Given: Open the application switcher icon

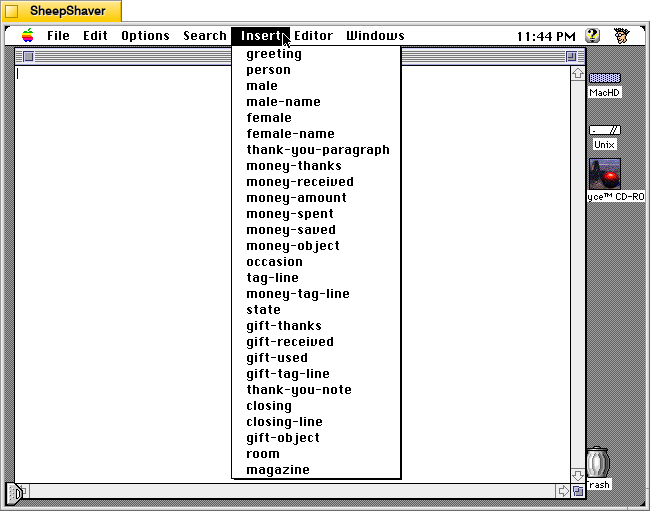Looking at the screenshot, I should pos(621,36).
